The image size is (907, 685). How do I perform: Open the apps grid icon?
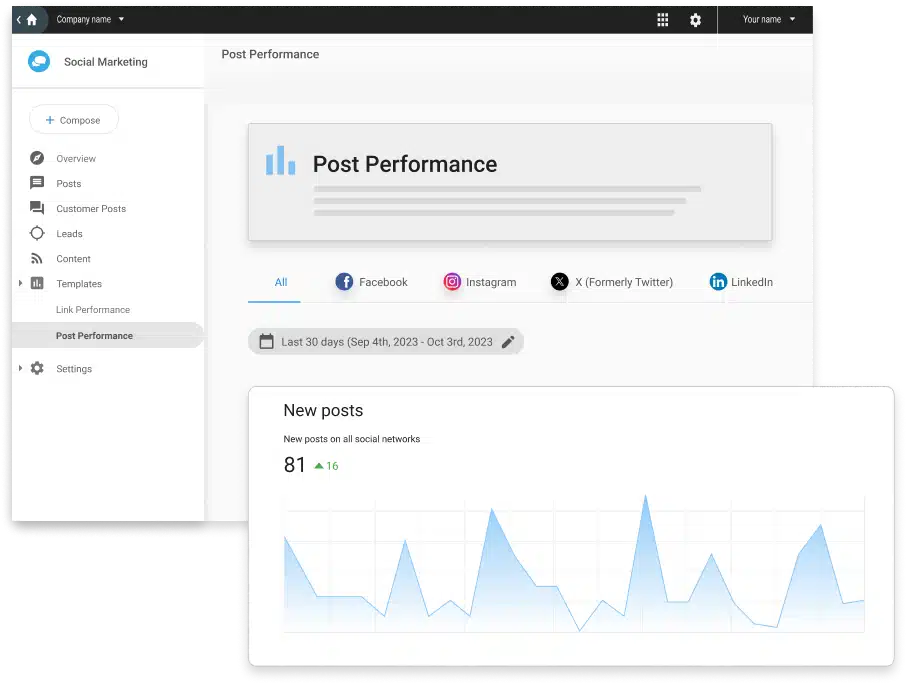click(x=662, y=20)
